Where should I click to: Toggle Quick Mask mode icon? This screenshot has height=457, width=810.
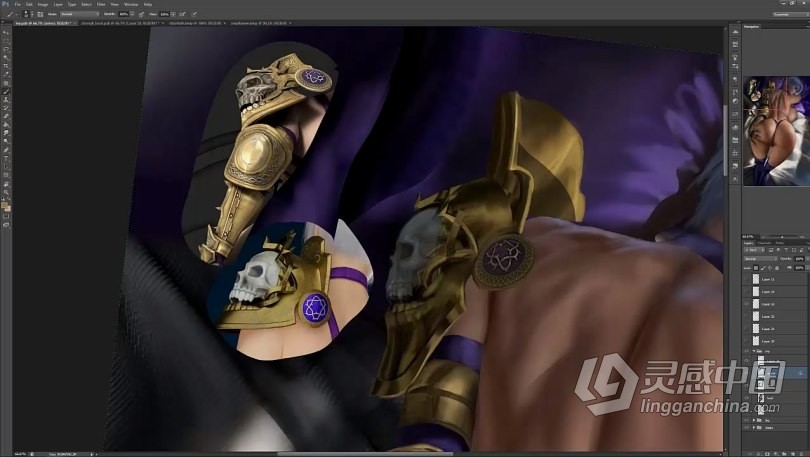(6, 218)
